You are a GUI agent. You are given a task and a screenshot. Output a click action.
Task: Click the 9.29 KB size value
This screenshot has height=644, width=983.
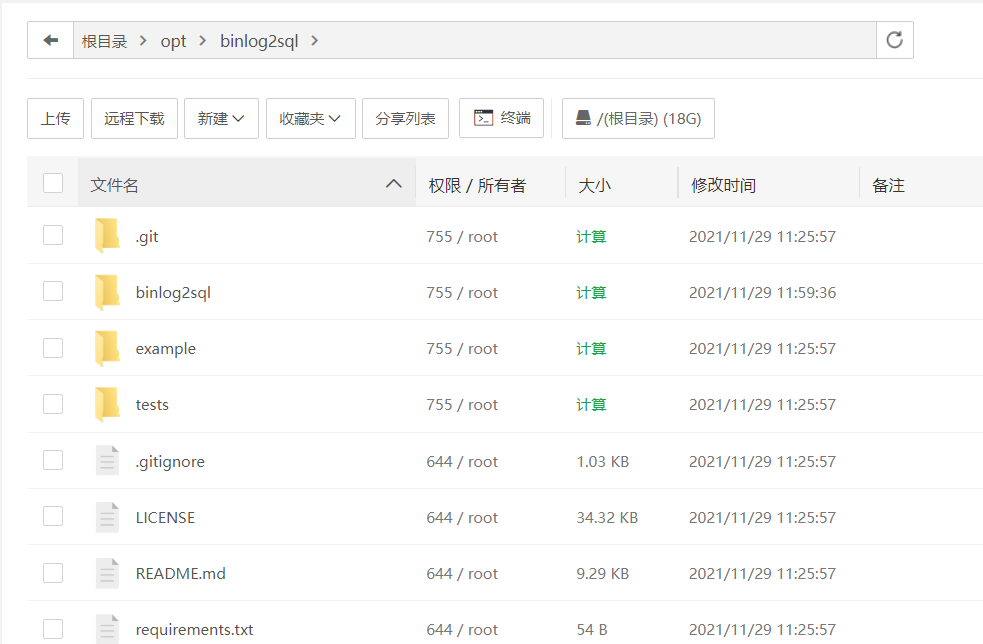click(602, 574)
